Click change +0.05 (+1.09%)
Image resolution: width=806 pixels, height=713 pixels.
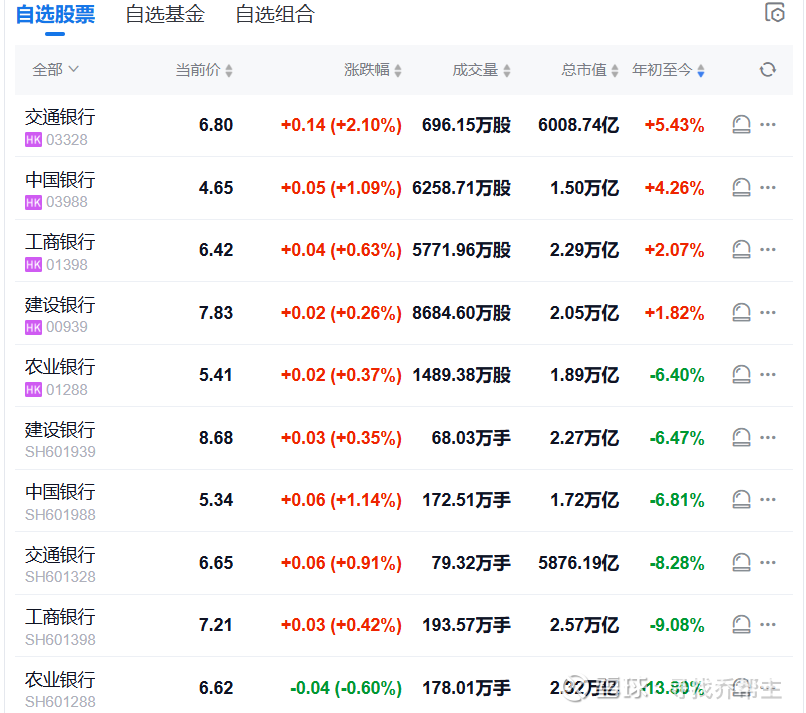coord(341,188)
